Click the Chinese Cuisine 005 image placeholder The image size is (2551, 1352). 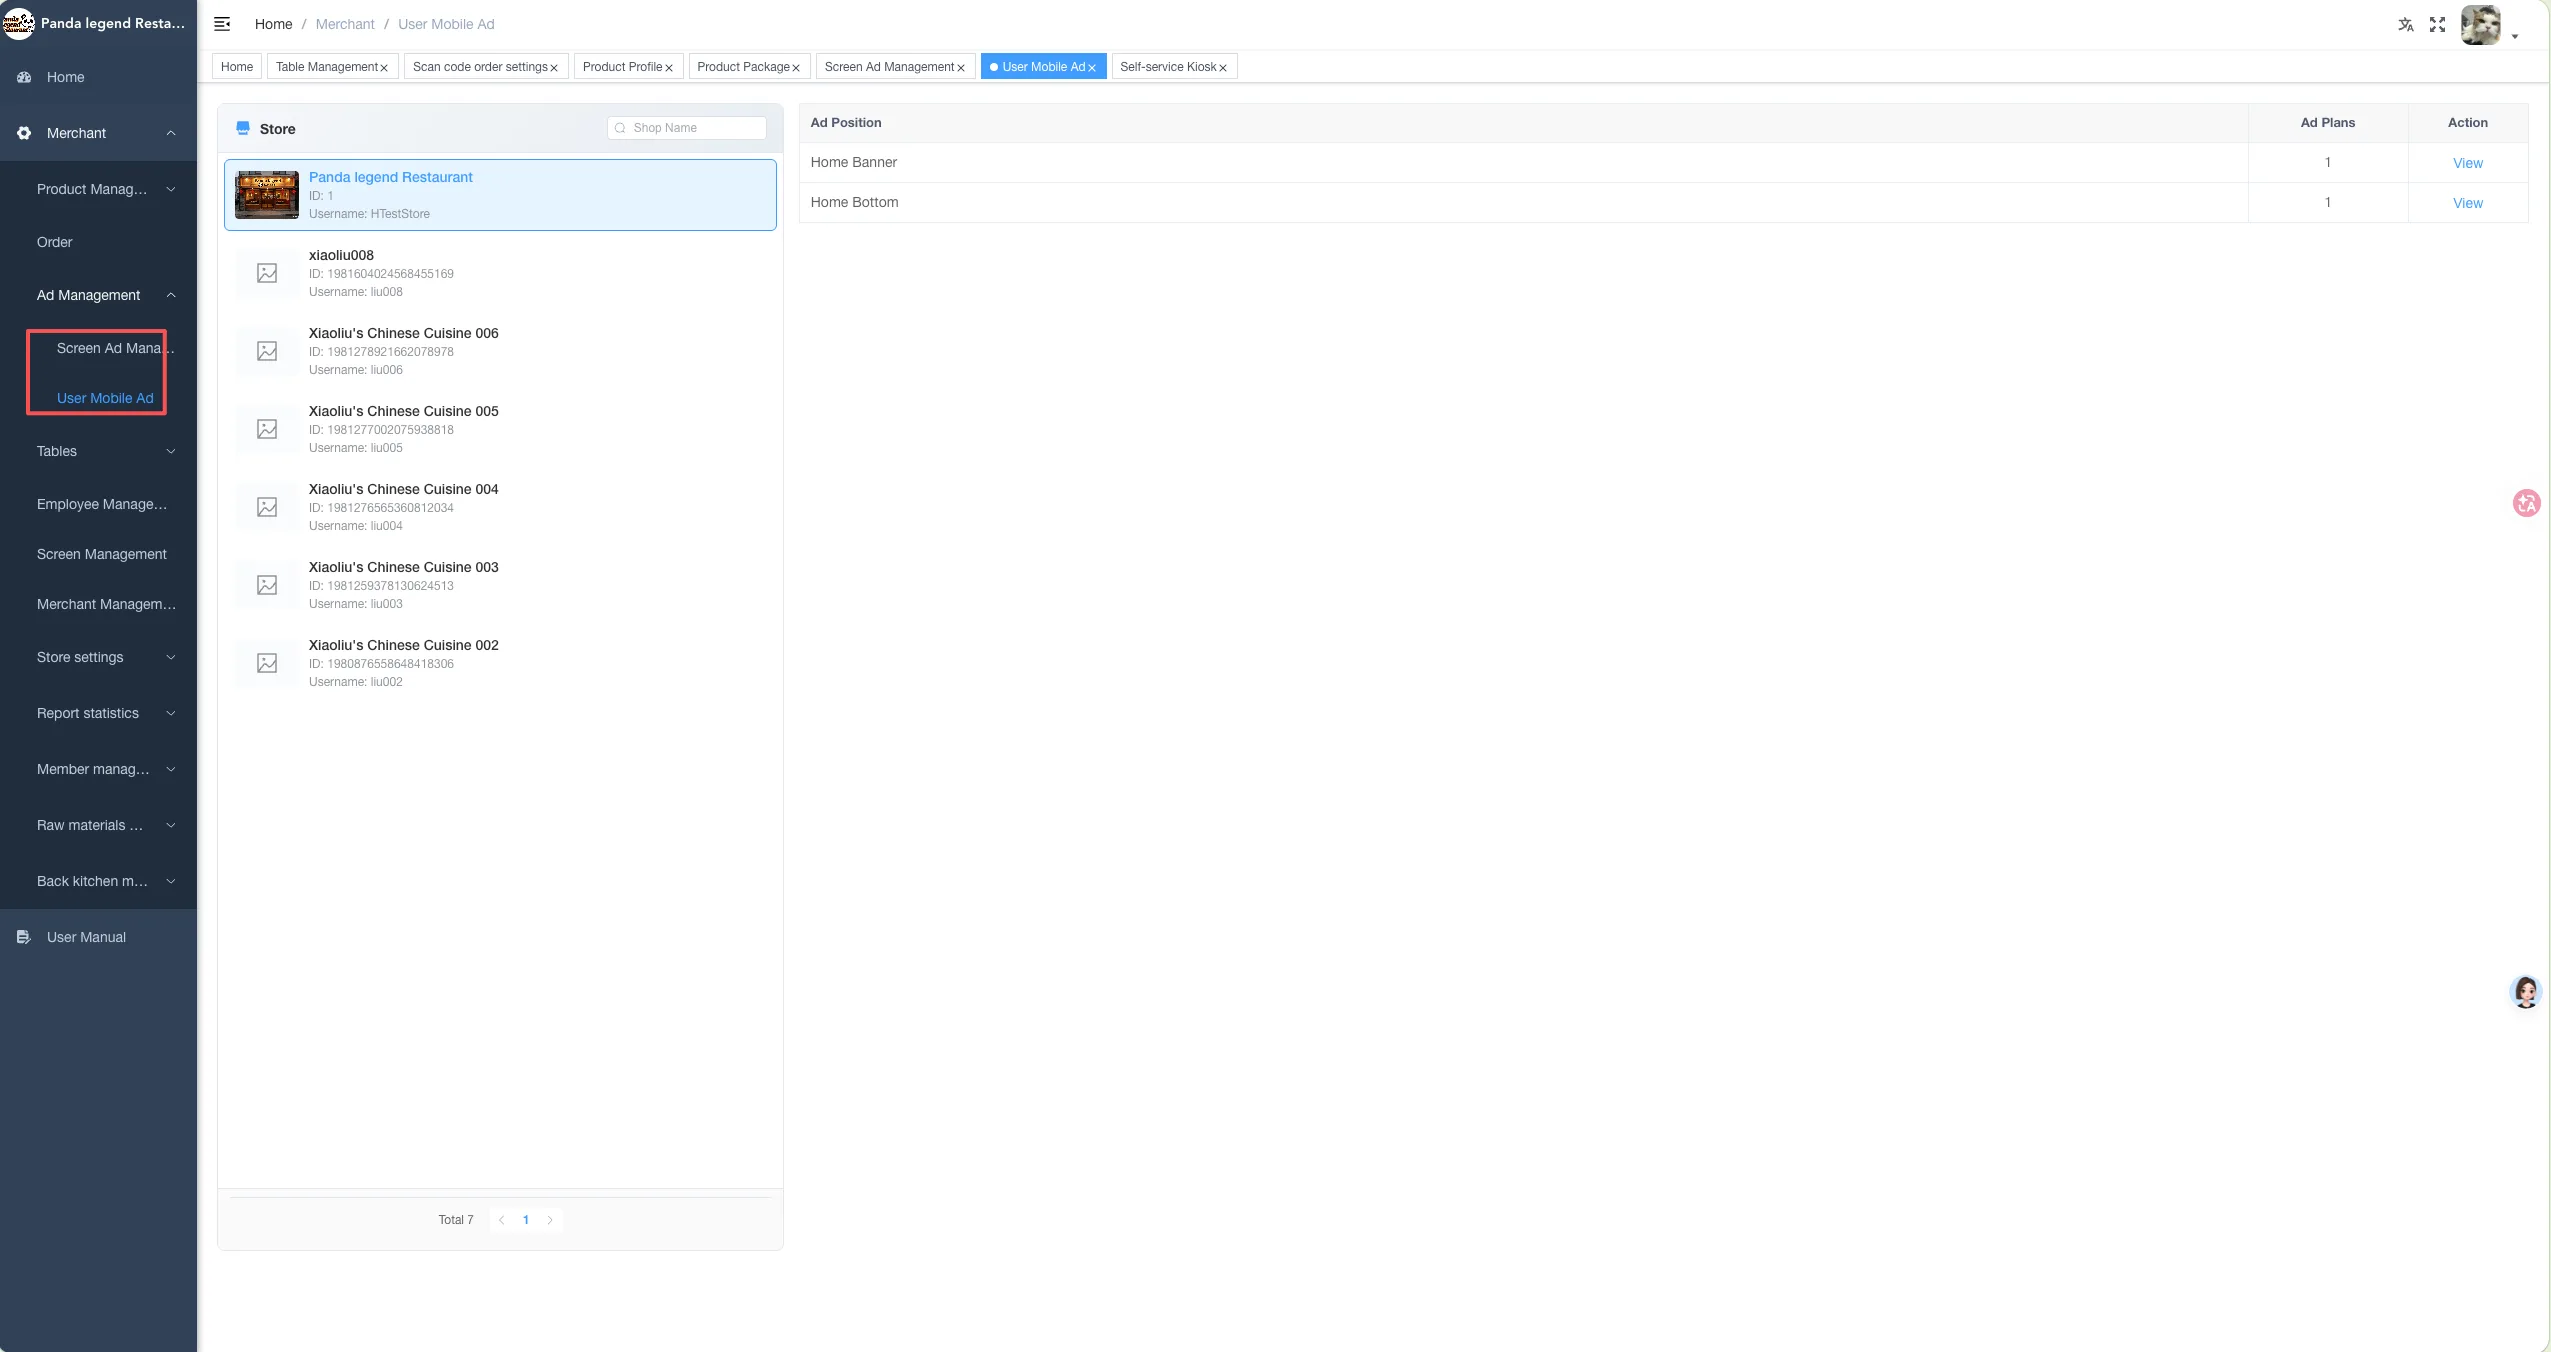(267, 429)
